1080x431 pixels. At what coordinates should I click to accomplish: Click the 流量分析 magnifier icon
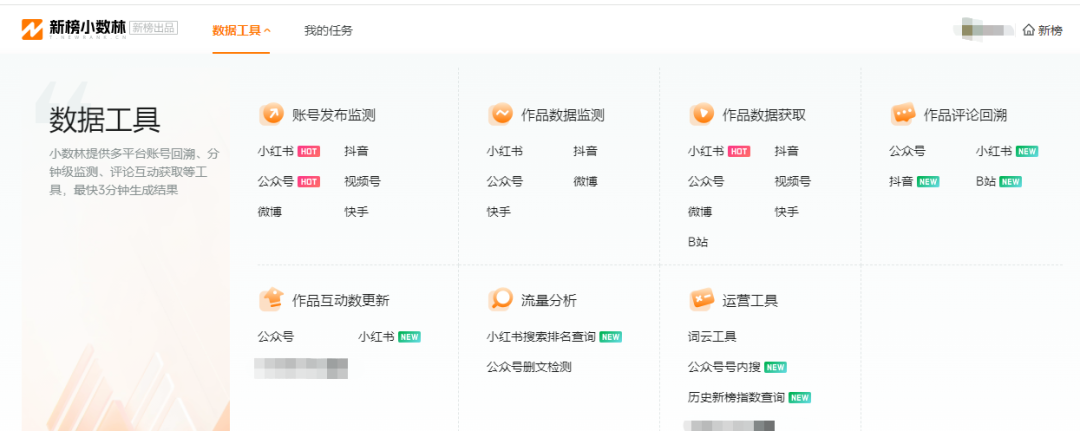point(500,299)
